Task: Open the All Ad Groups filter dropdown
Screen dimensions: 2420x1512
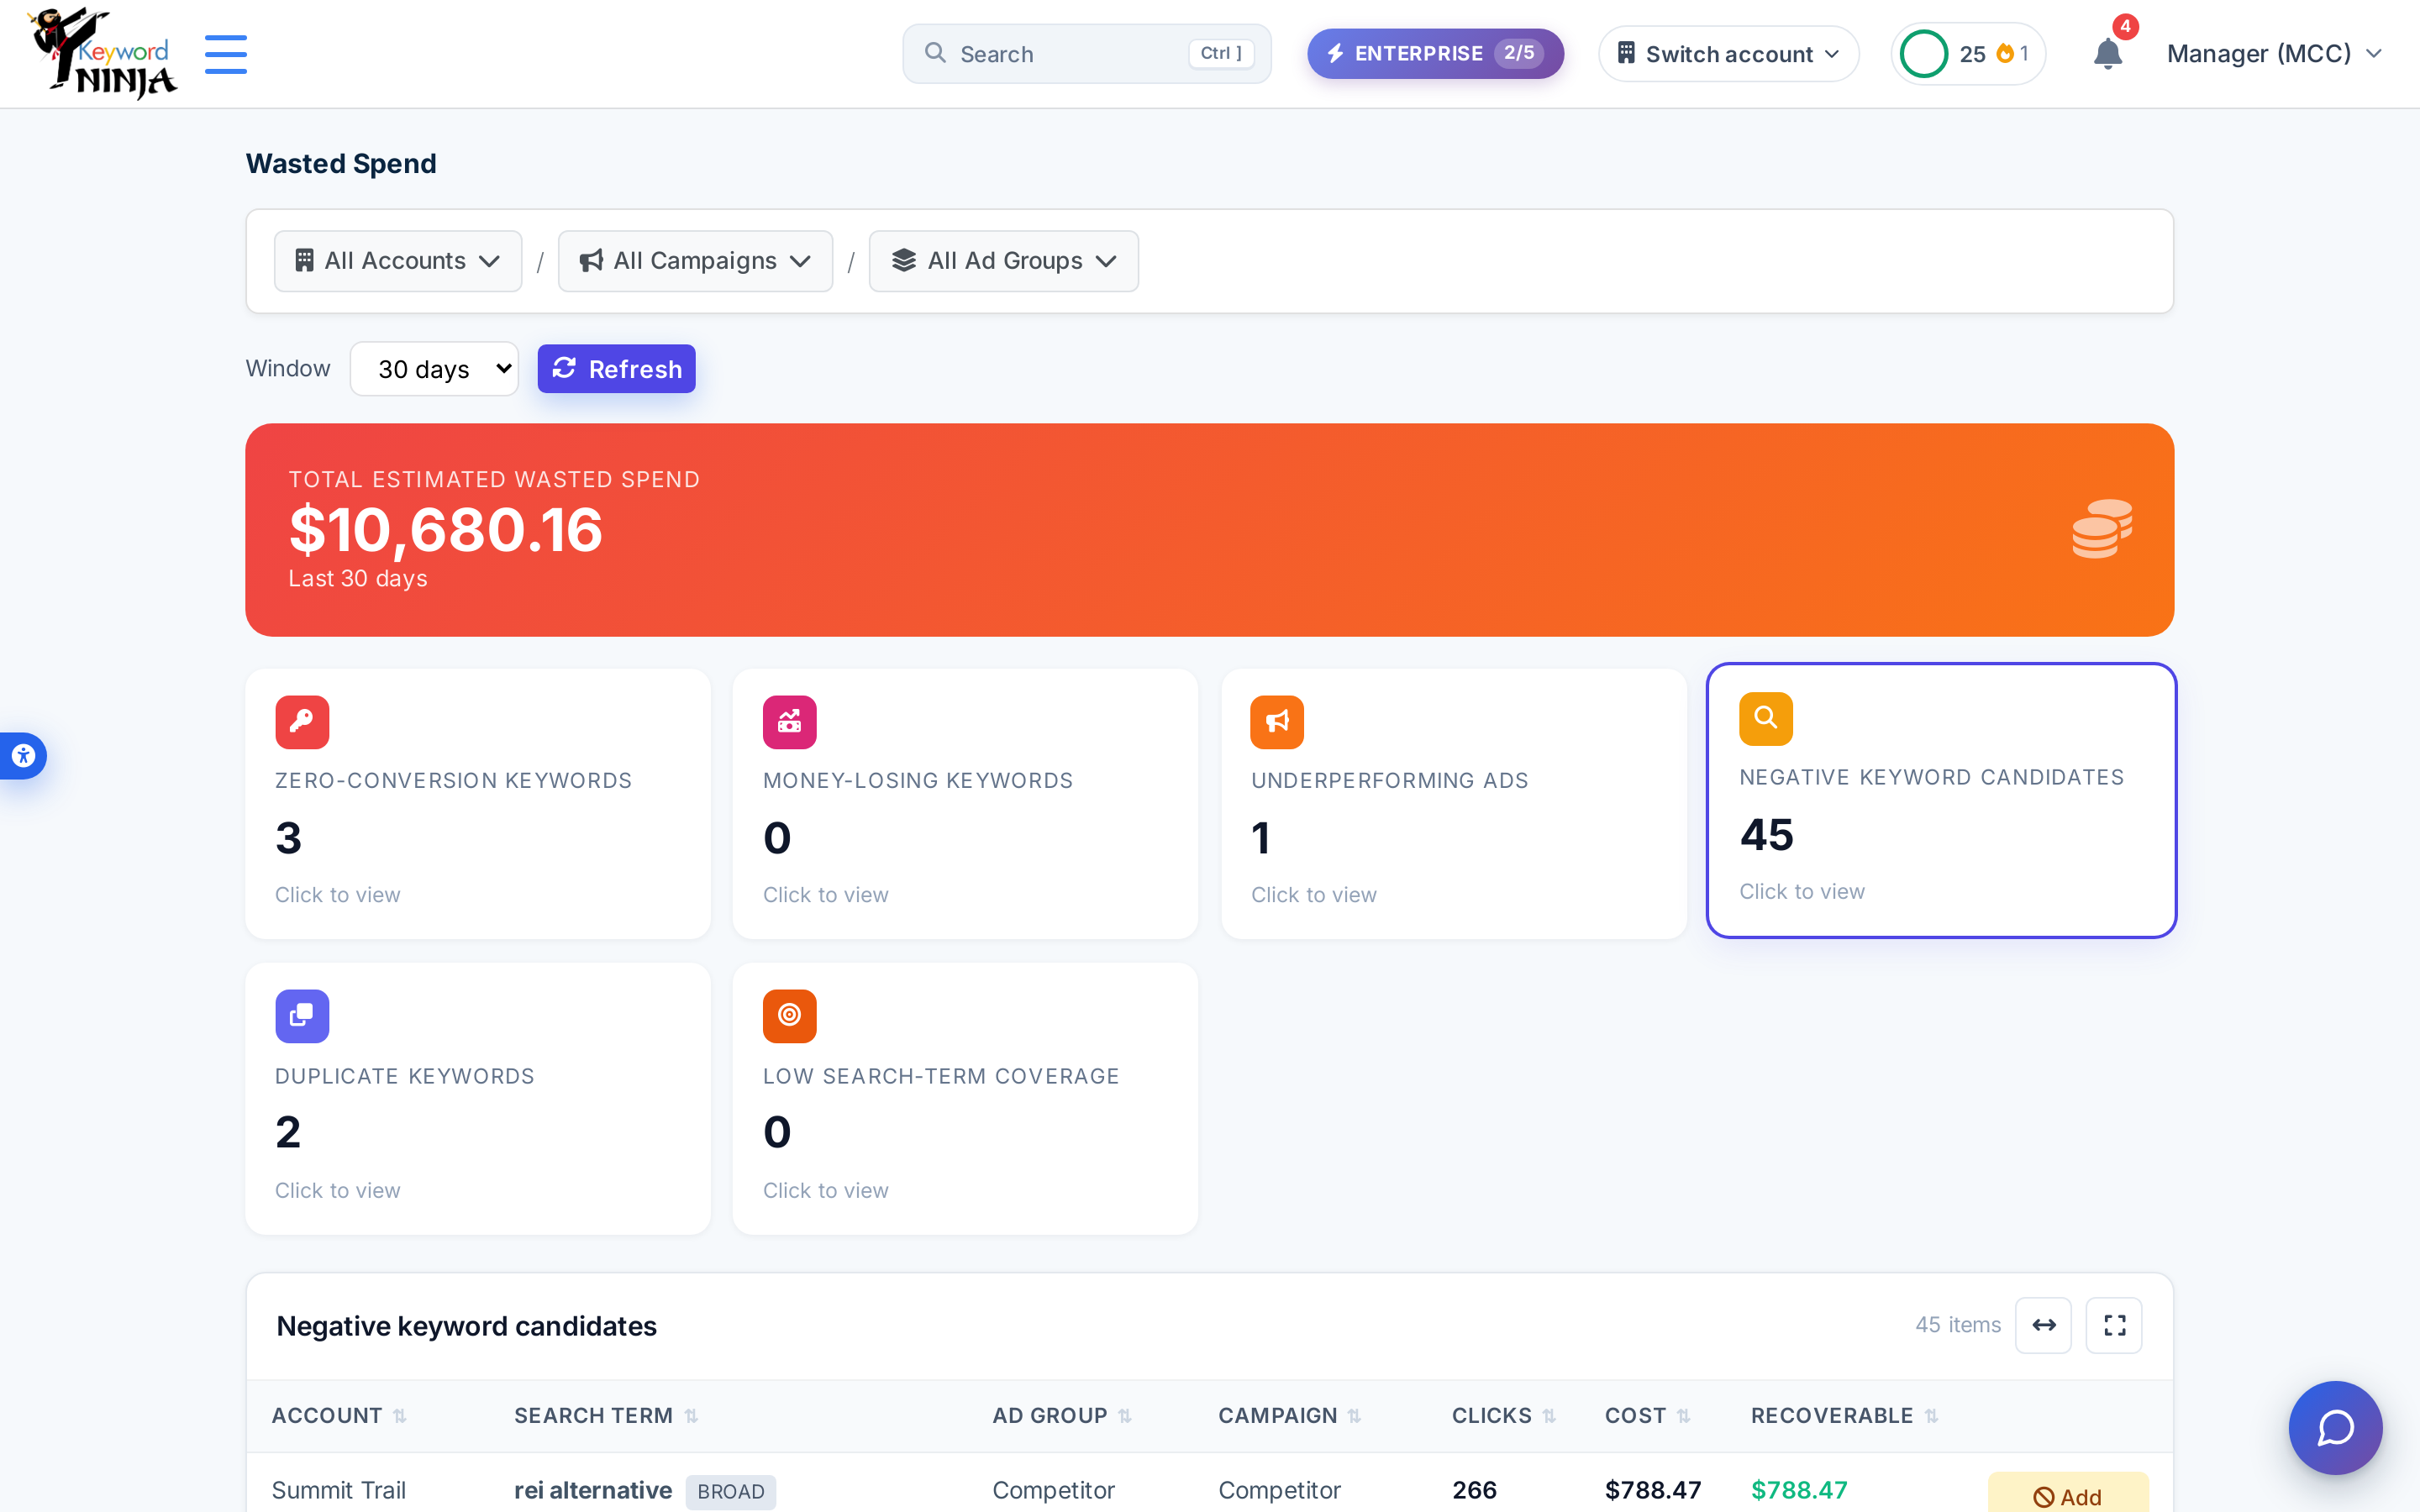Action: [x=1003, y=261]
